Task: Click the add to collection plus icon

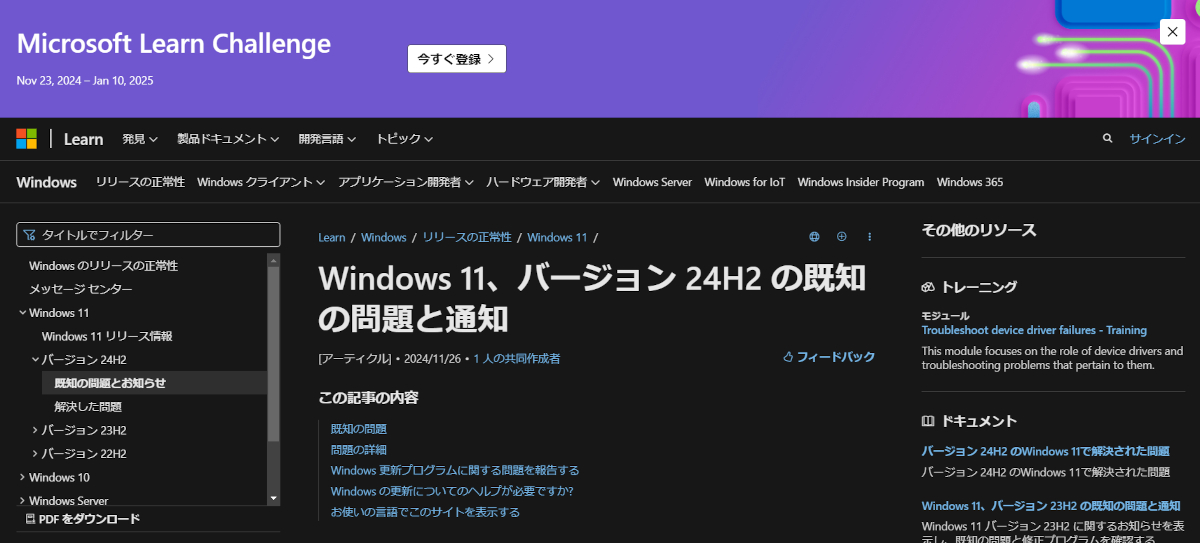Action: 841,237
